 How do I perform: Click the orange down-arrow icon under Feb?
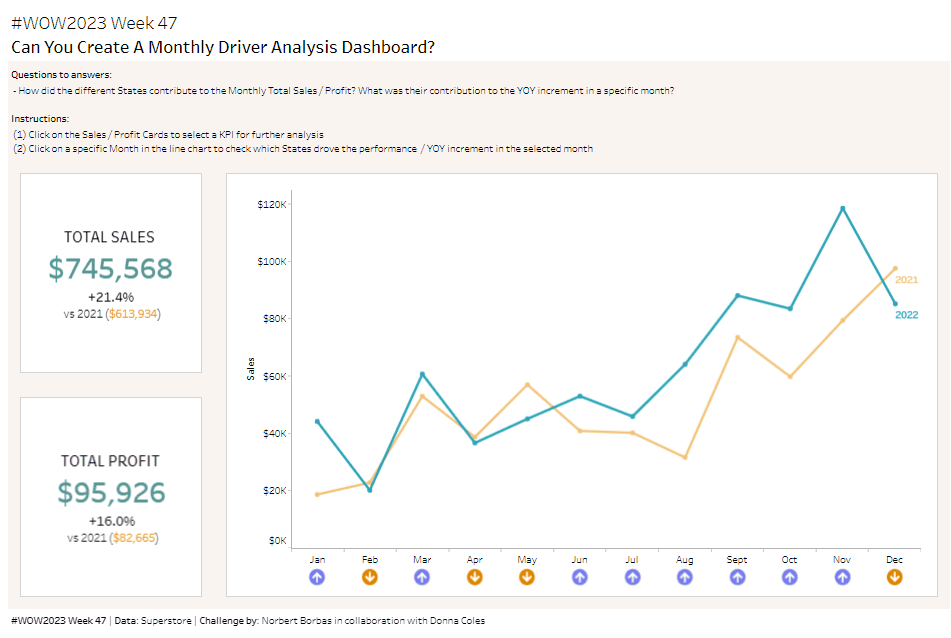click(370, 577)
